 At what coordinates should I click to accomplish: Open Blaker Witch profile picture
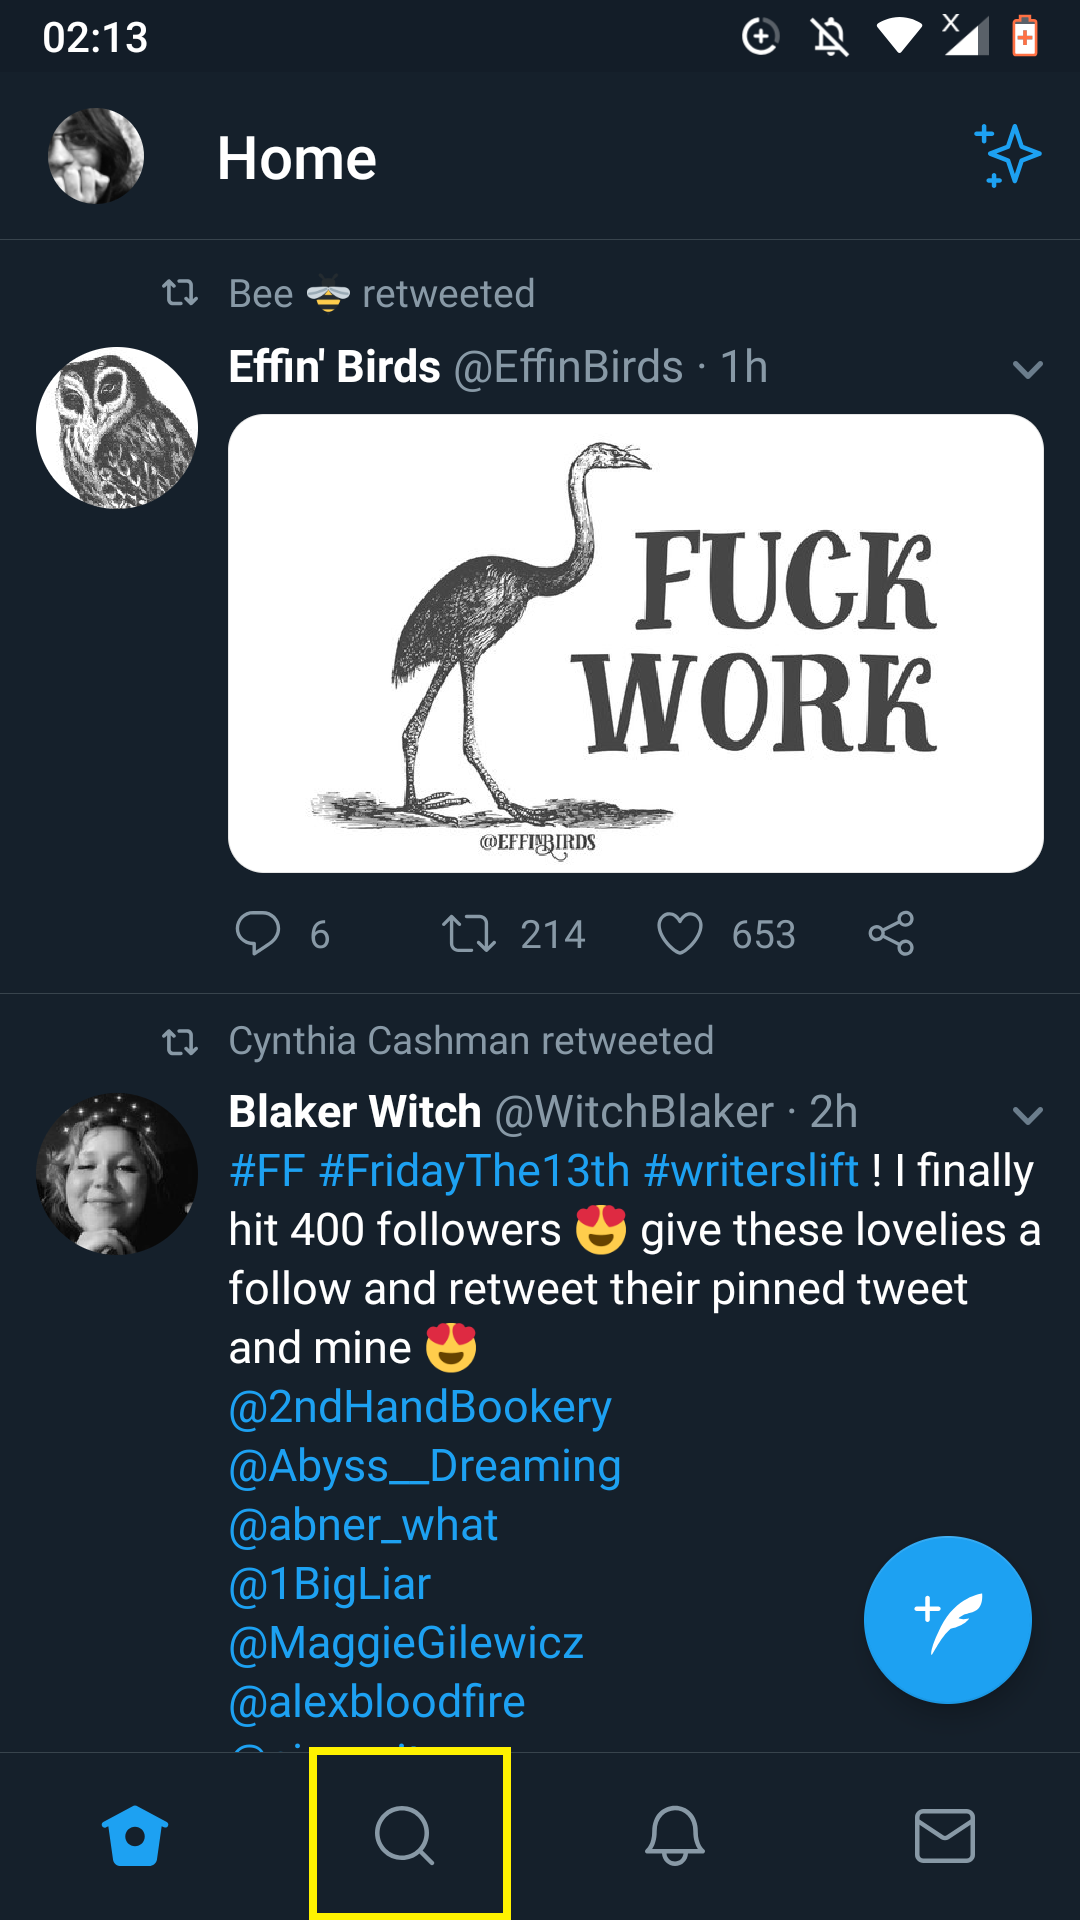[x=117, y=1174]
